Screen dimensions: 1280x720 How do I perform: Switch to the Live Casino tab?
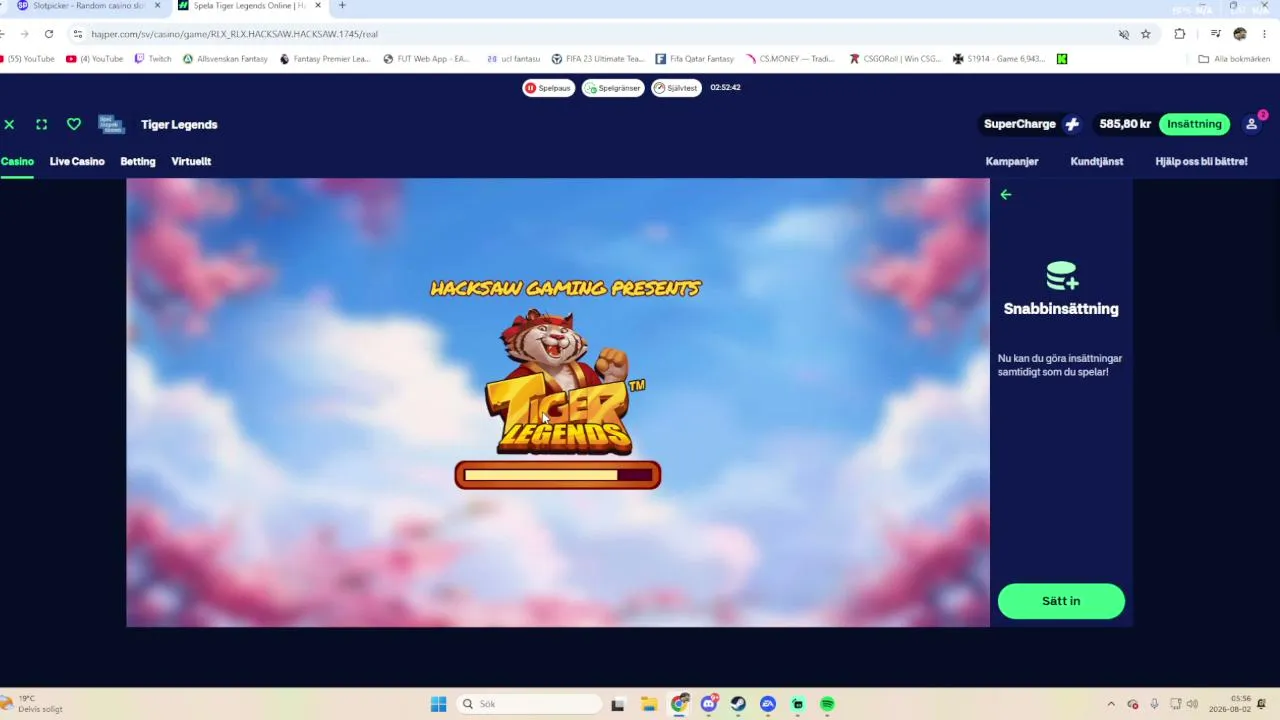coord(77,161)
